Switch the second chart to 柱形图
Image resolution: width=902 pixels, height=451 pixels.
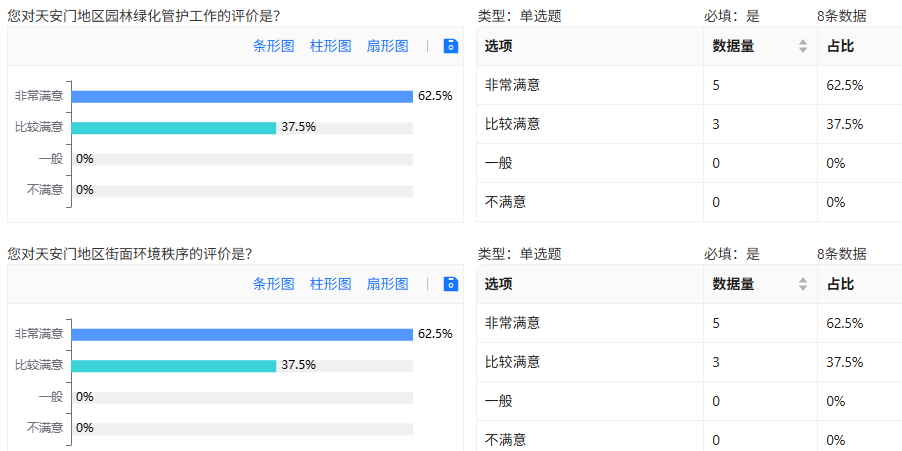pos(331,284)
